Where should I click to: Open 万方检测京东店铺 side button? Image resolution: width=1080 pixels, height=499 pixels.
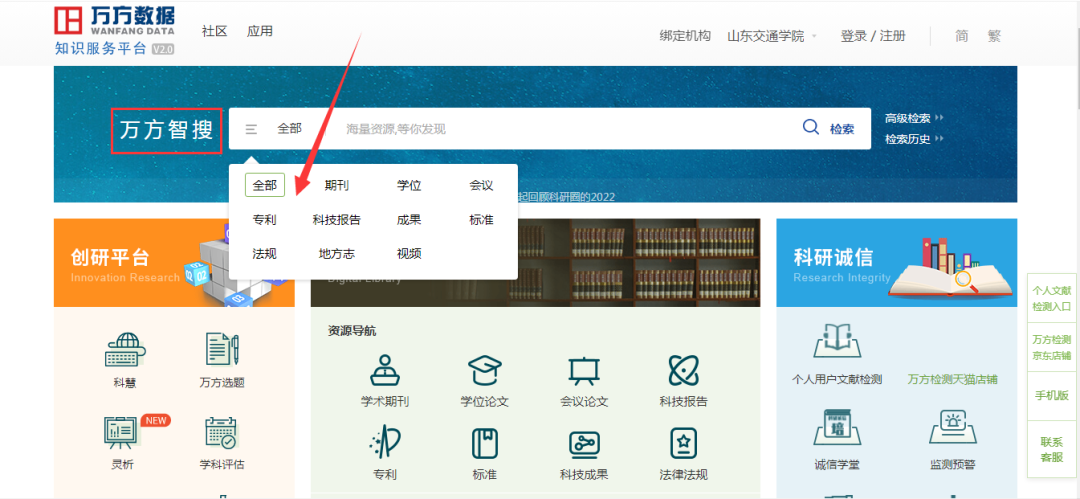pyautogui.click(x=1051, y=347)
